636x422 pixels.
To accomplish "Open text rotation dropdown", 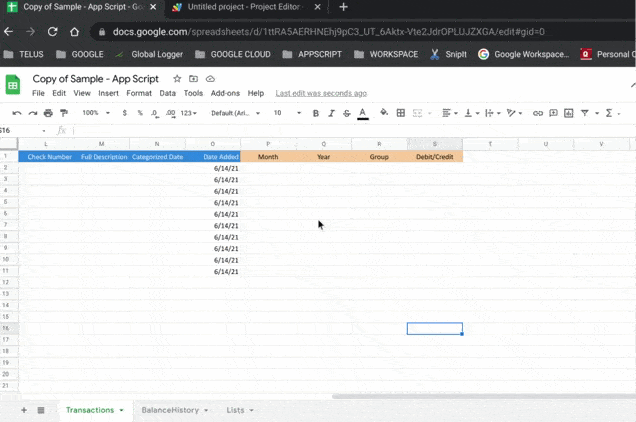I will [514, 113].
